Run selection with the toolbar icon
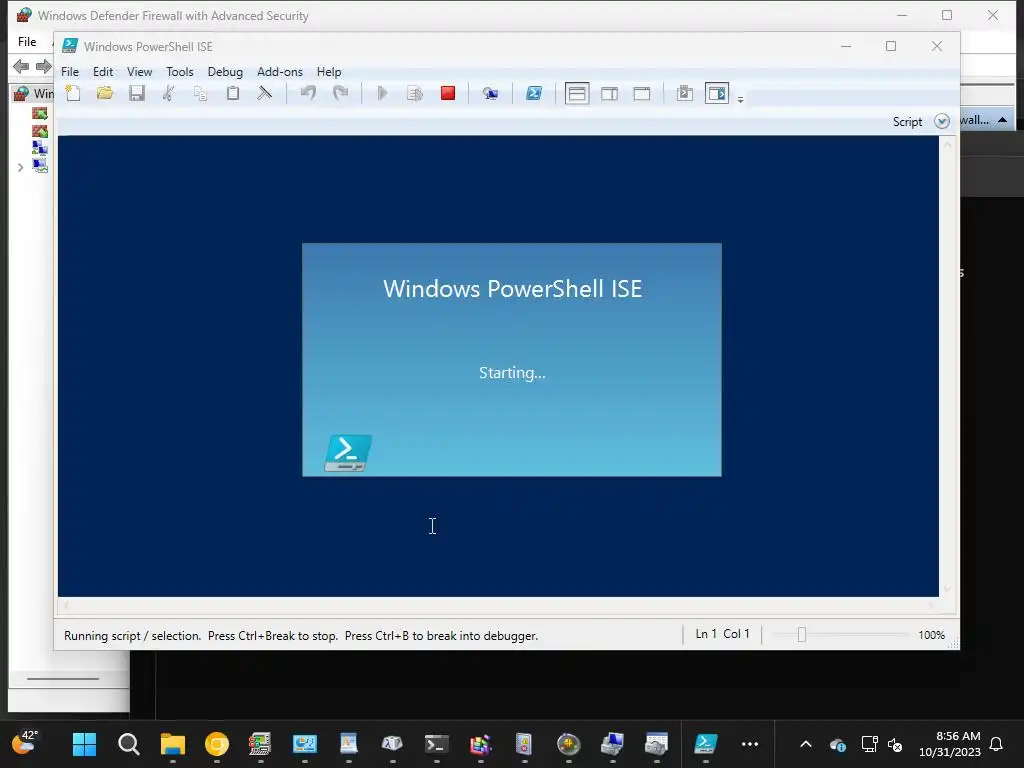 [415, 93]
